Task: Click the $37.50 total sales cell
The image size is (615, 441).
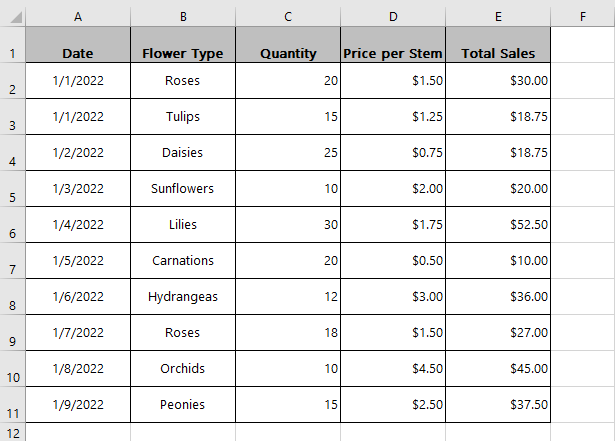Action: 498,405
